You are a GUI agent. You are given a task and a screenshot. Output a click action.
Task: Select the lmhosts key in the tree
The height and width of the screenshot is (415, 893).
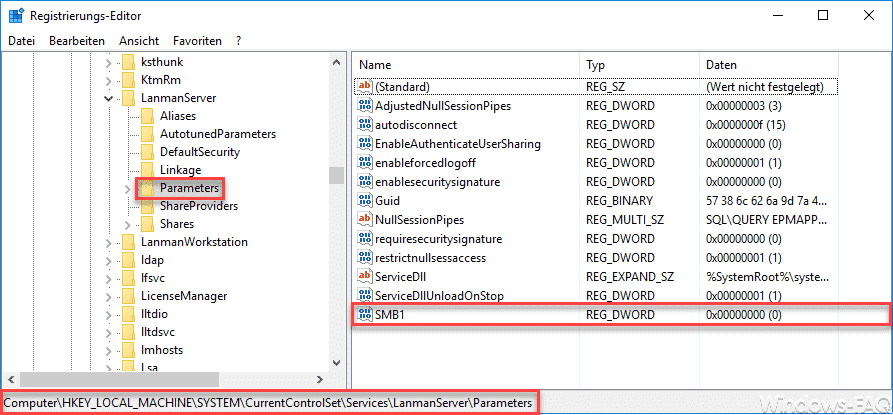click(162, 350)
